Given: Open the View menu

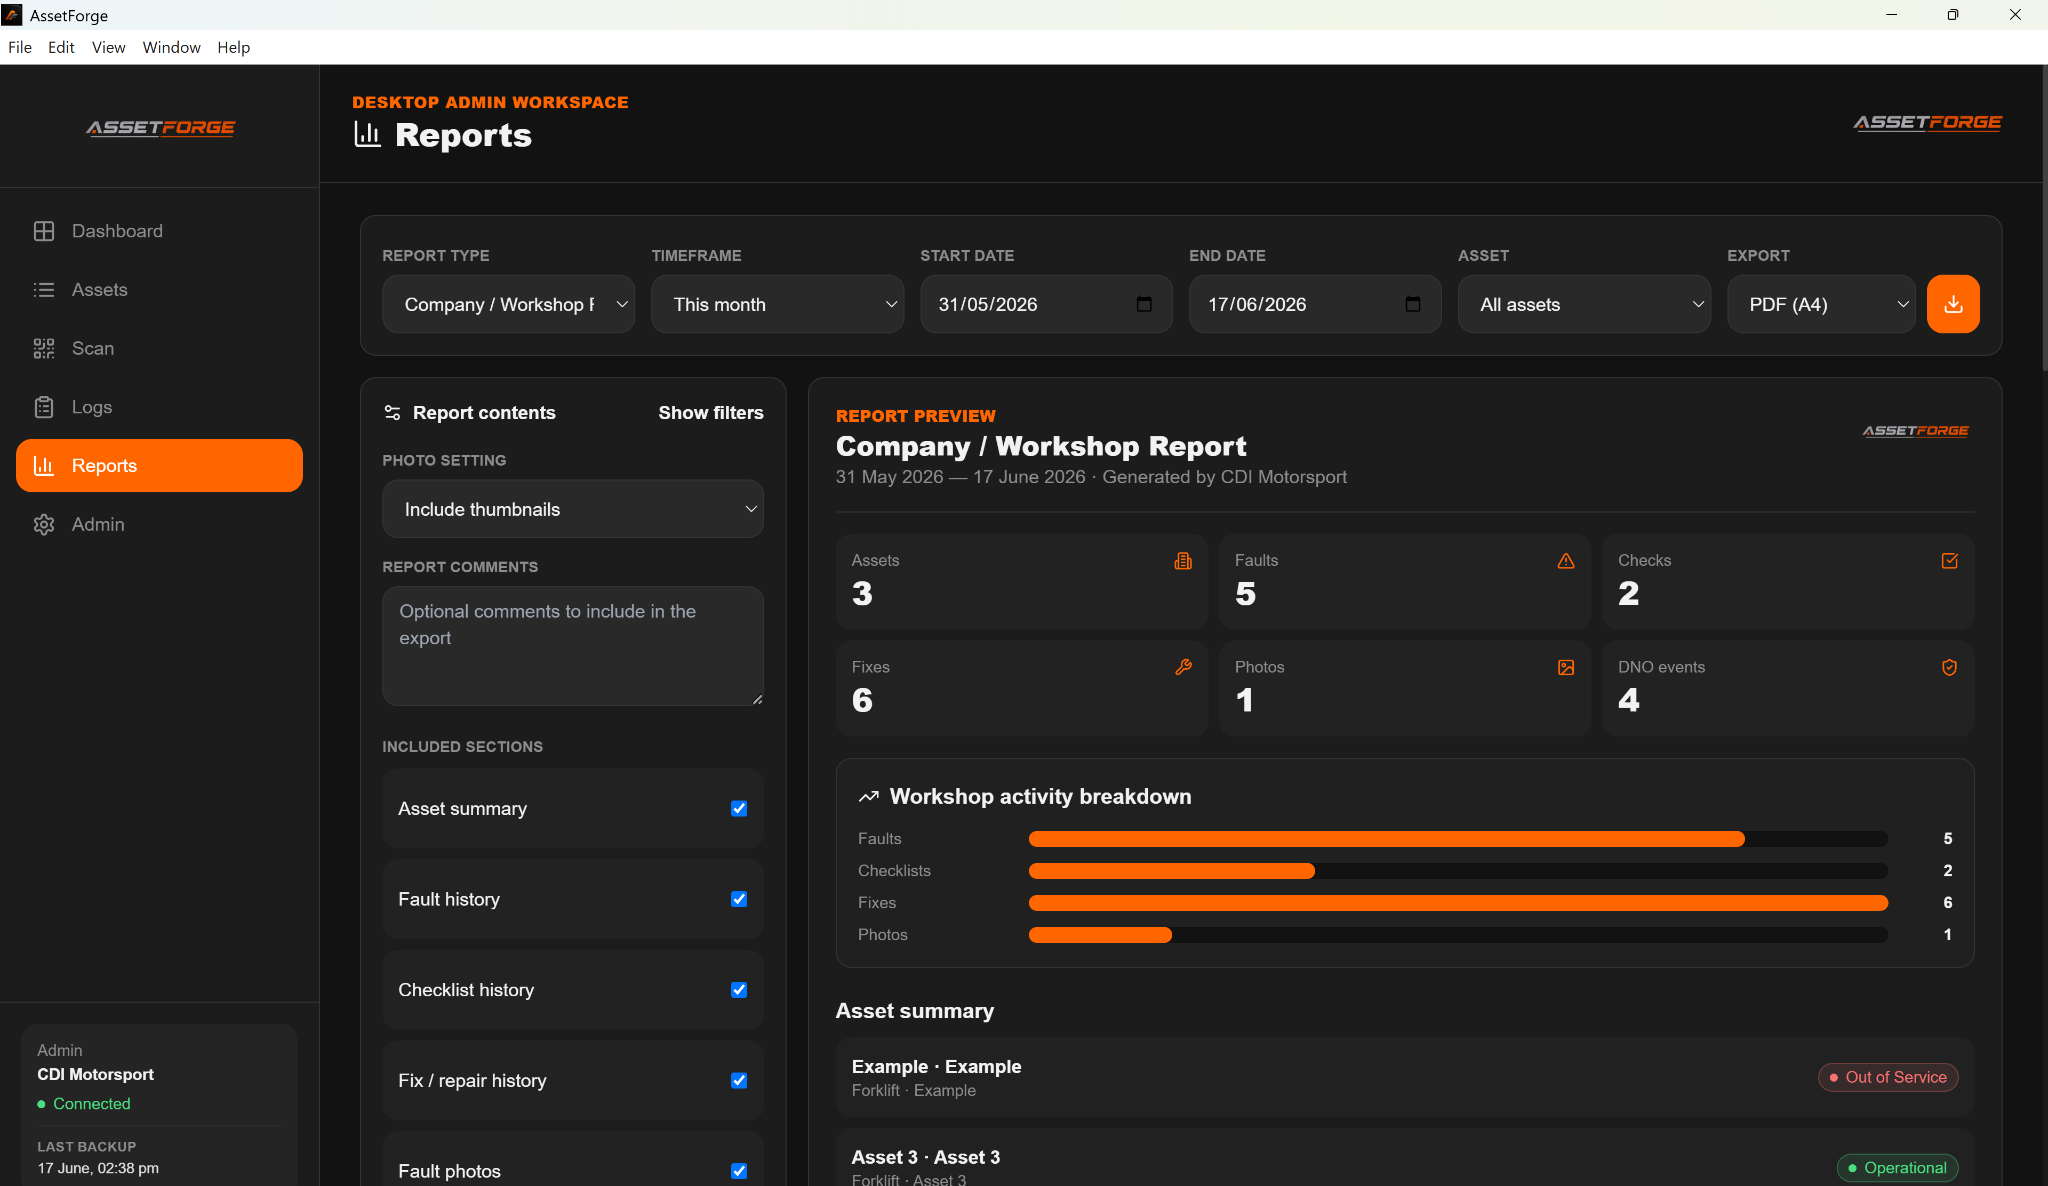Looking at the screenshot, I should (x=108, y=47).
